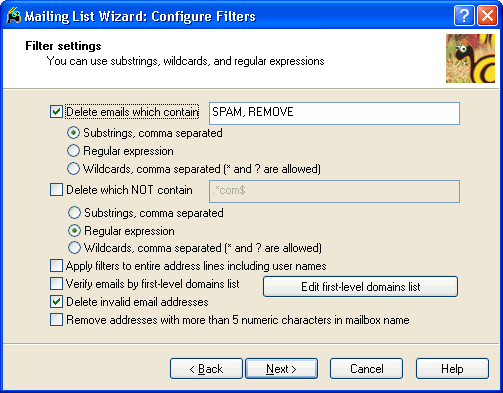Select second Substrings radio under NOT contain
This screenshot has height=393, width=503.
(x=74, y=213)
